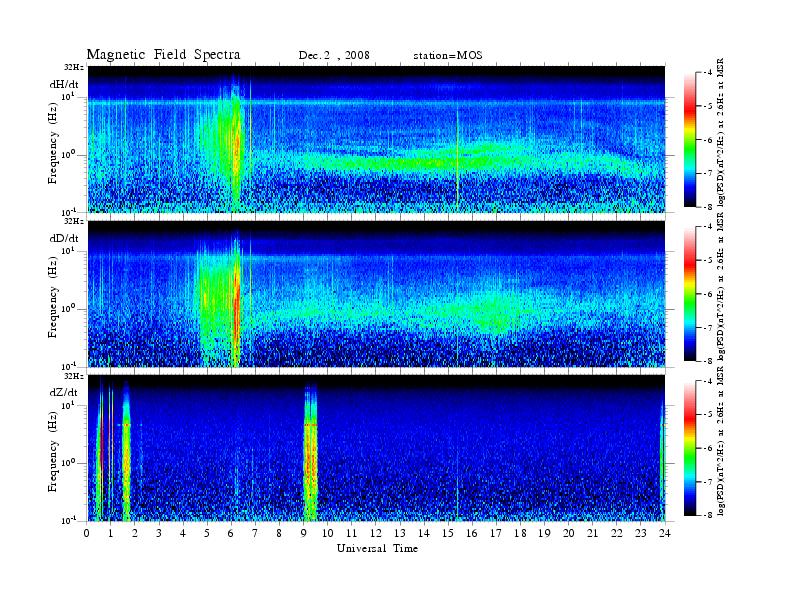
Task: Click the dD/dt panel's color bar
Action: [690, 294]
